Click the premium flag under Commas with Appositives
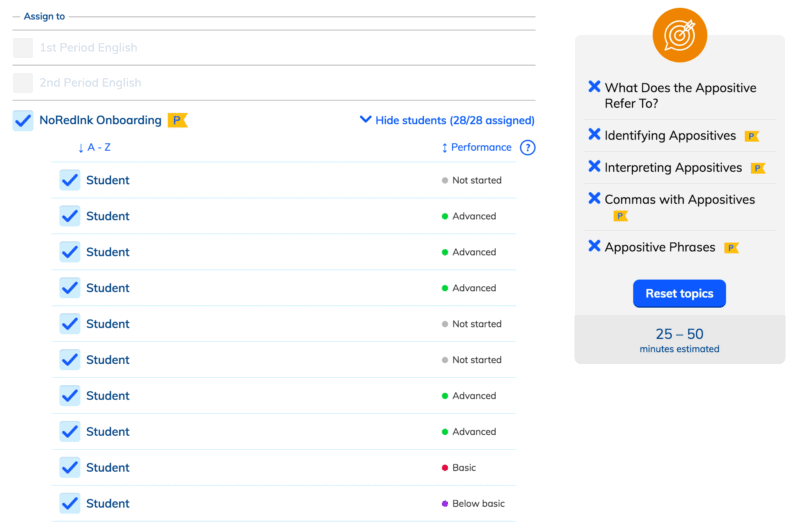This screenshot has height=524, width=801. 620,216
